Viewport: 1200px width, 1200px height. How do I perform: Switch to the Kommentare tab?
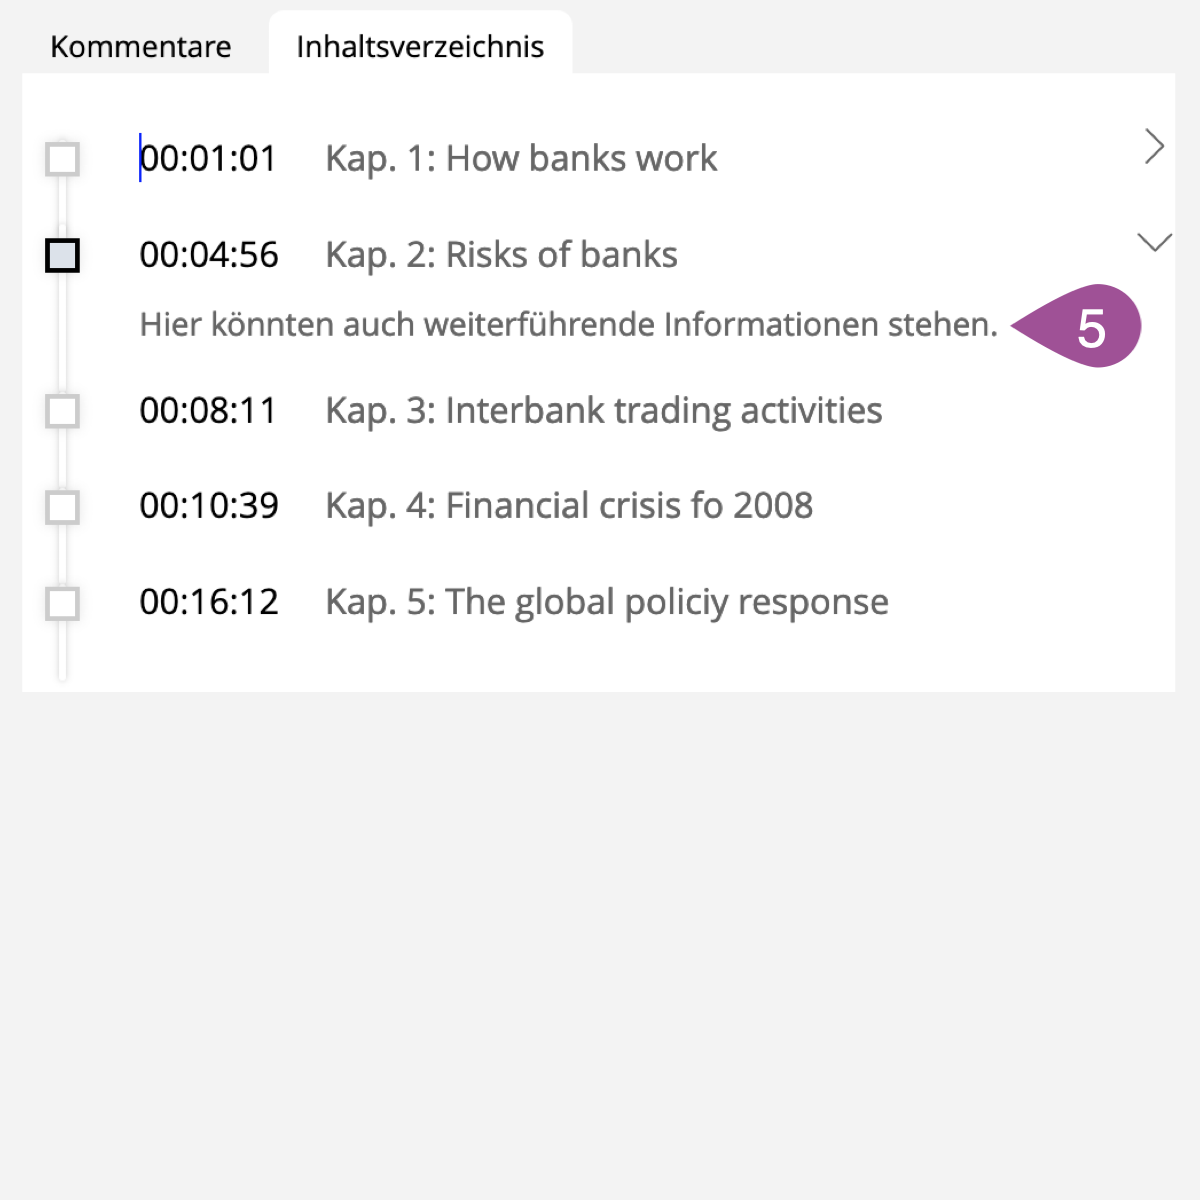141,47
